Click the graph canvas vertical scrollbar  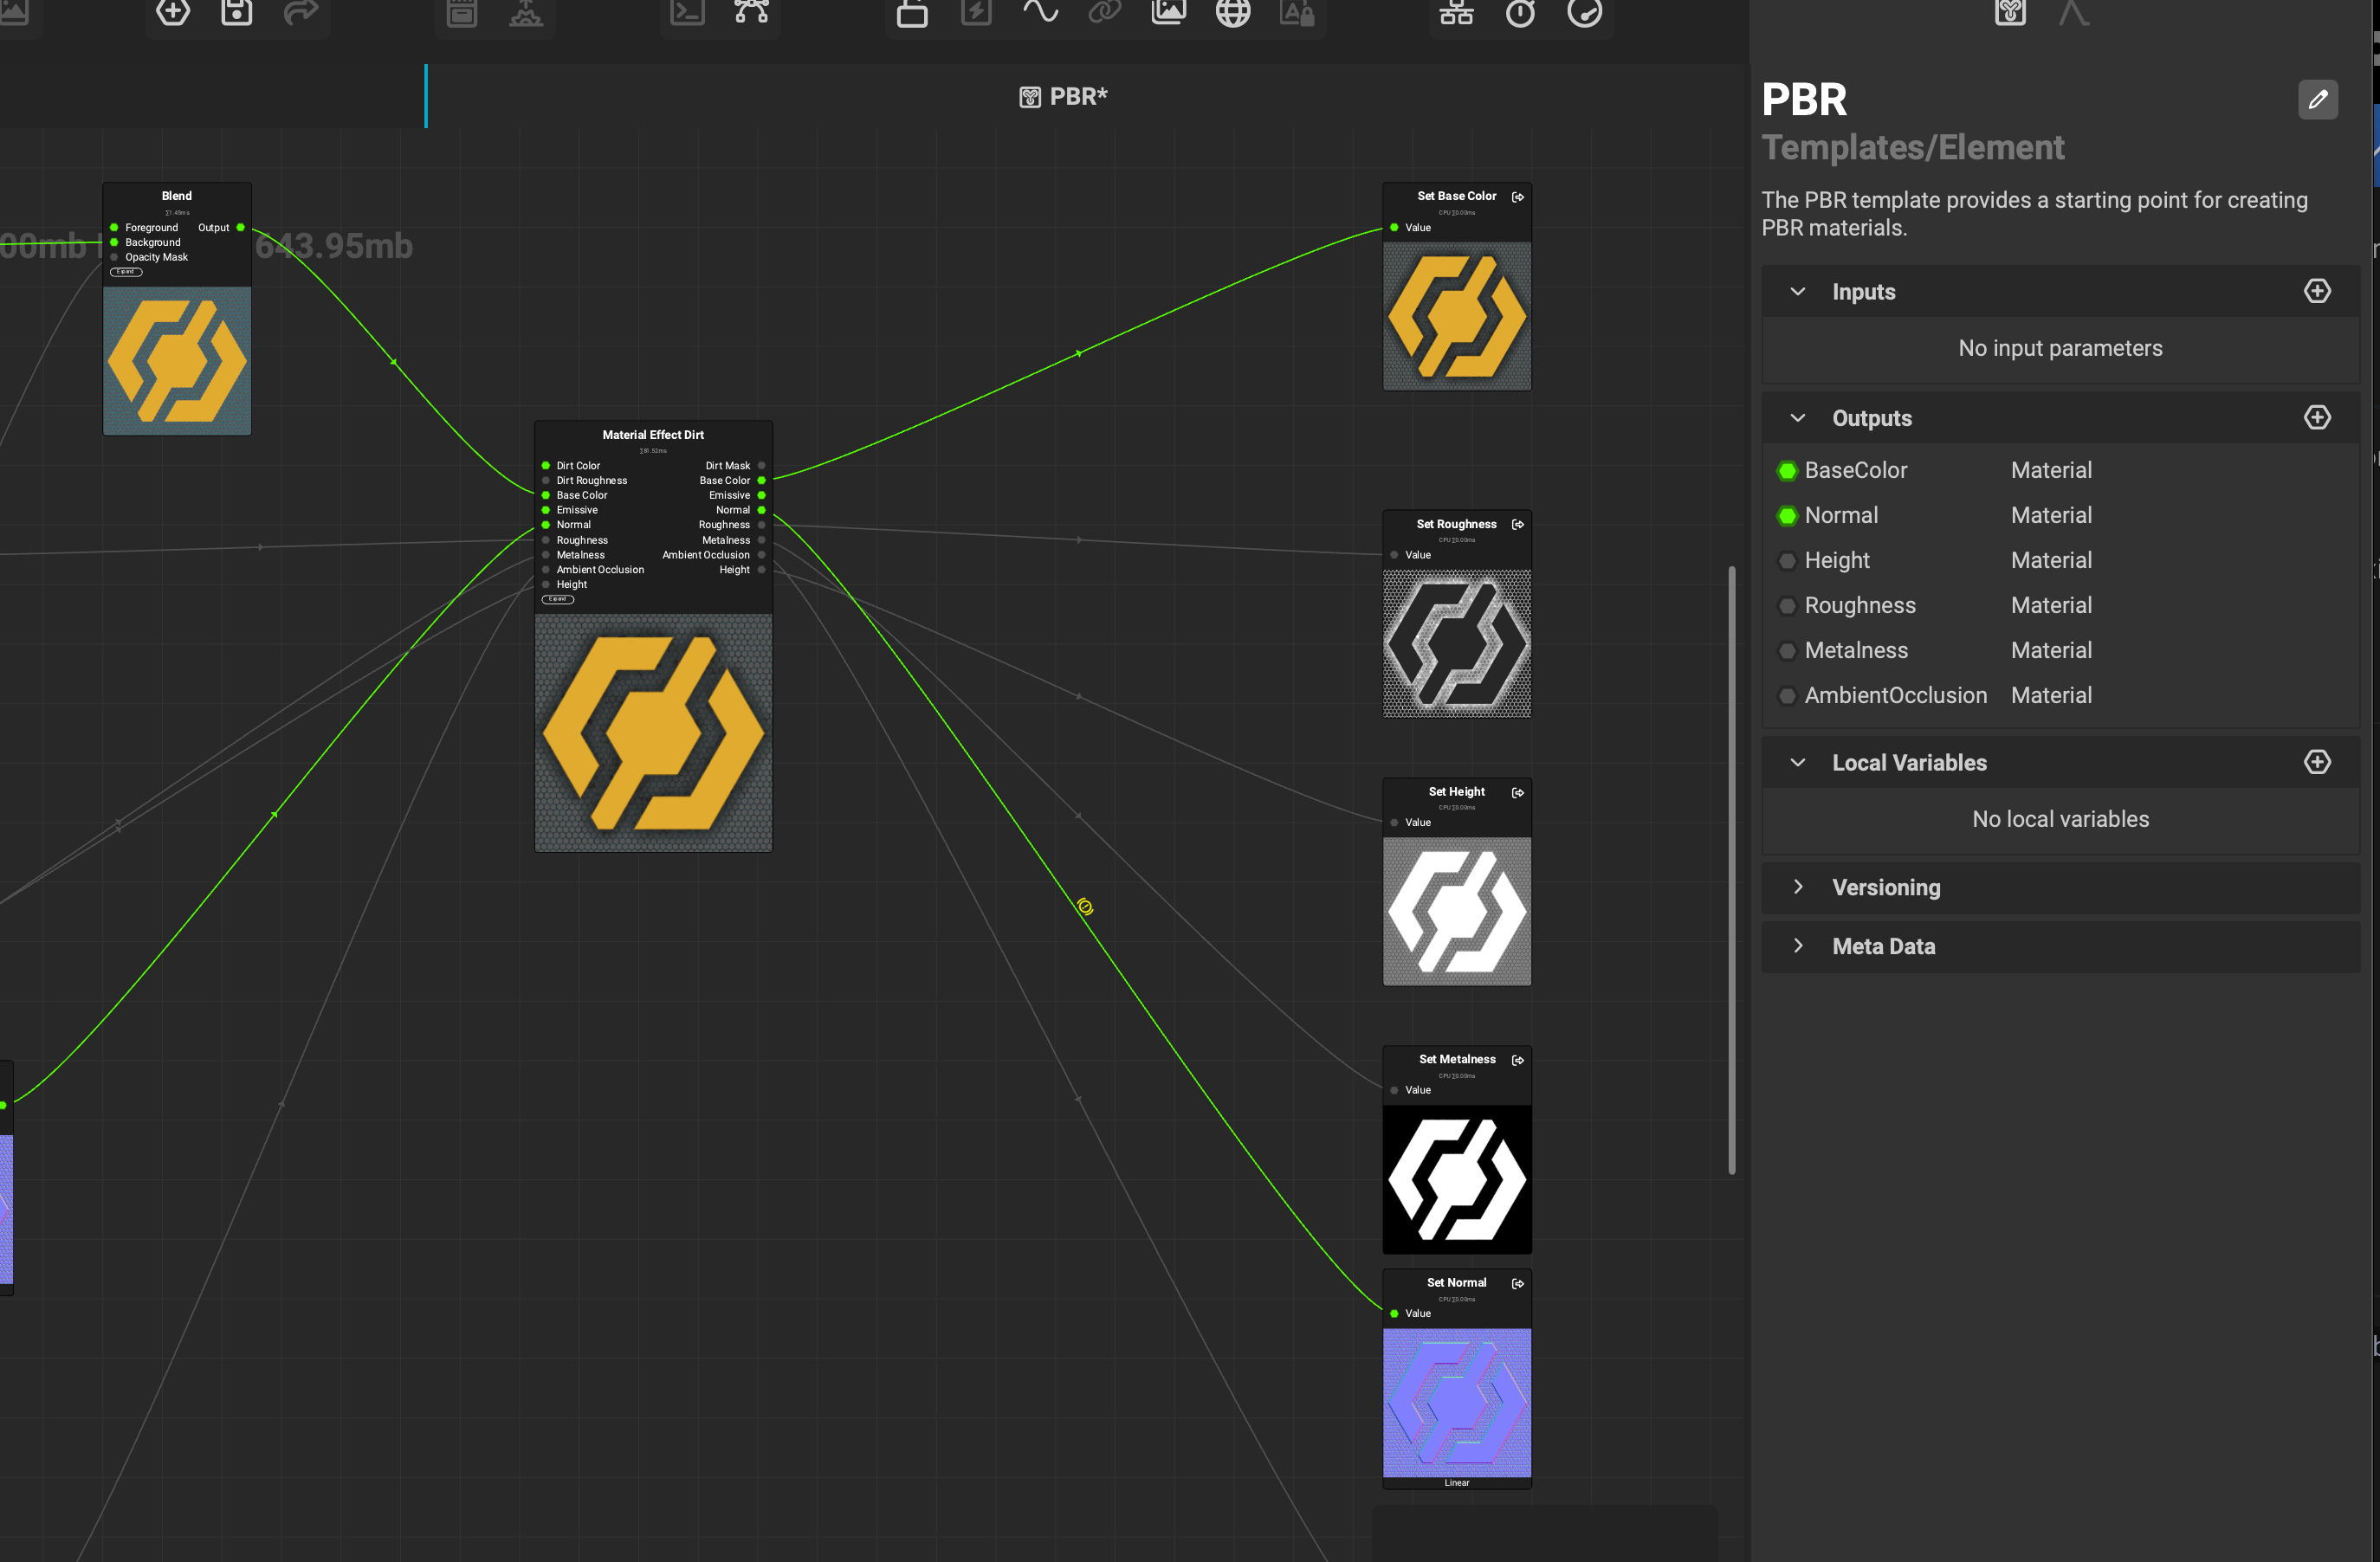1732,870
